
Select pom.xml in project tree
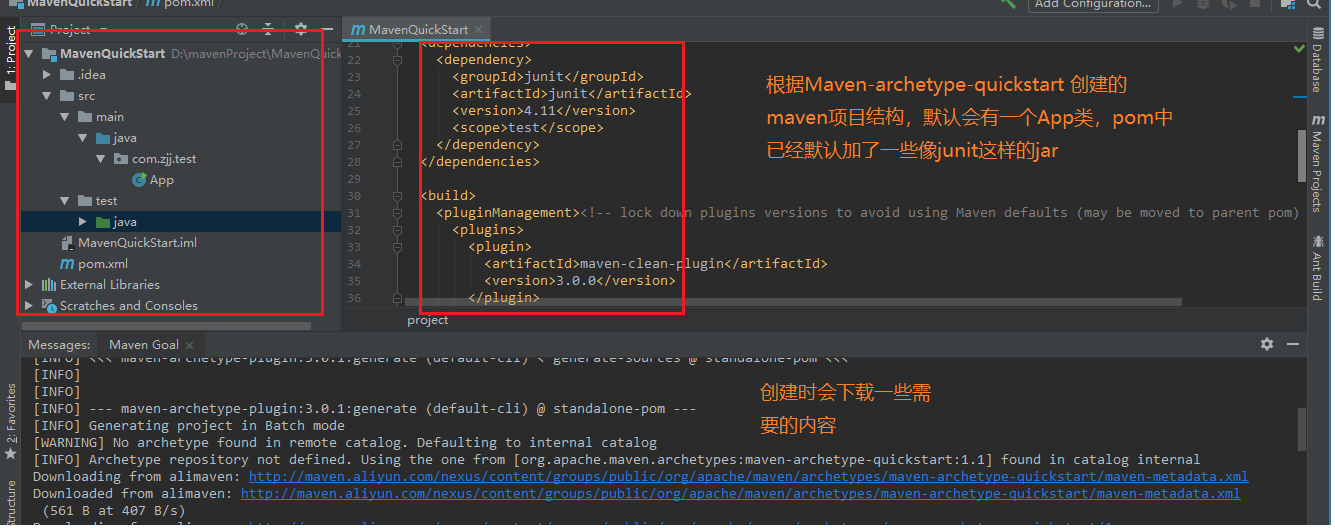(103, 264)
